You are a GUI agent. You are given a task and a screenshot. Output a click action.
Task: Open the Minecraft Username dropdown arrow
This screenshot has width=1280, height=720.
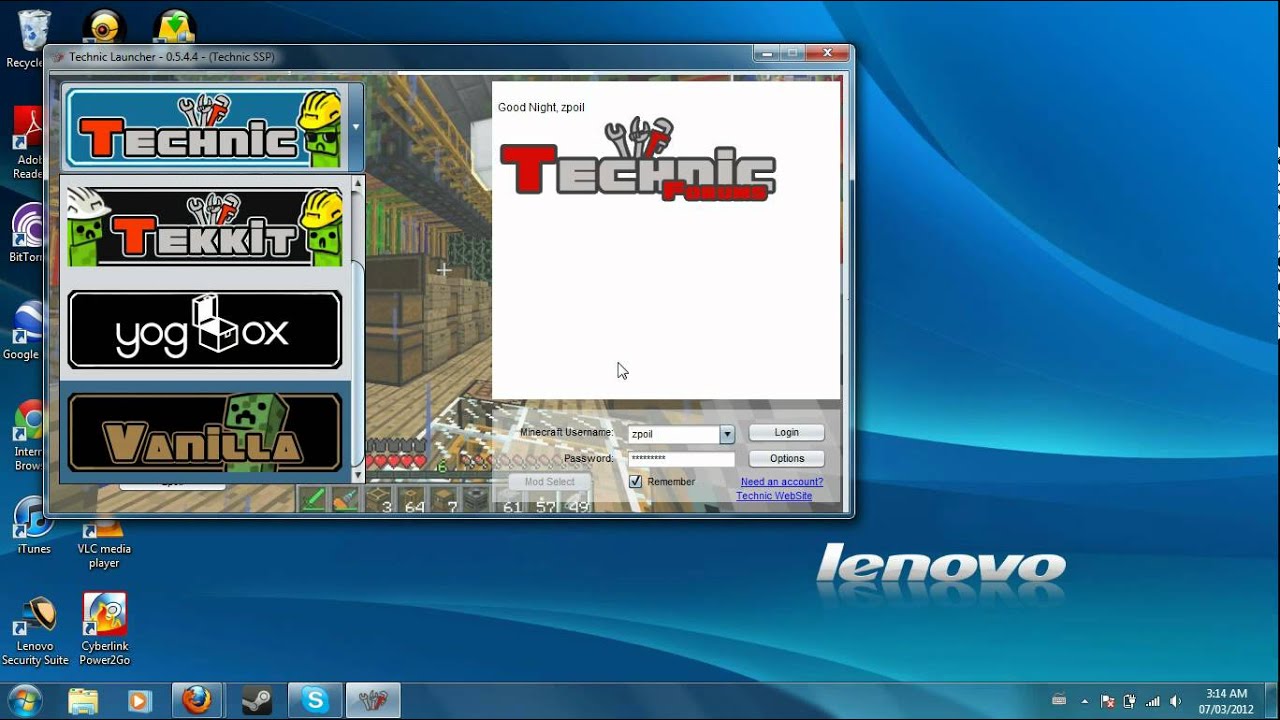[x=727, y=434]
